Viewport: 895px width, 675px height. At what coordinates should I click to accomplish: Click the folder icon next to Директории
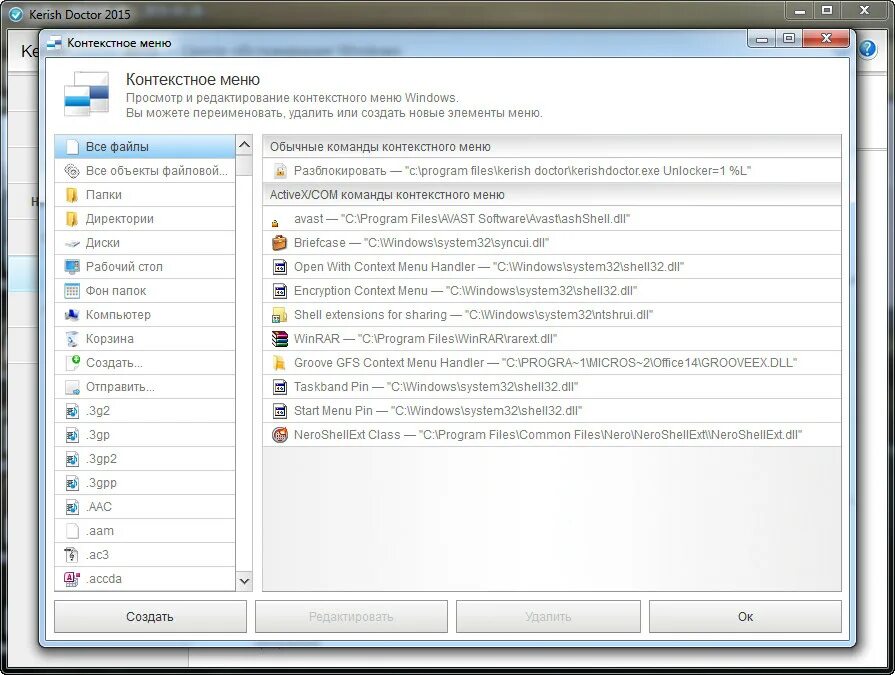click(72, 219)
